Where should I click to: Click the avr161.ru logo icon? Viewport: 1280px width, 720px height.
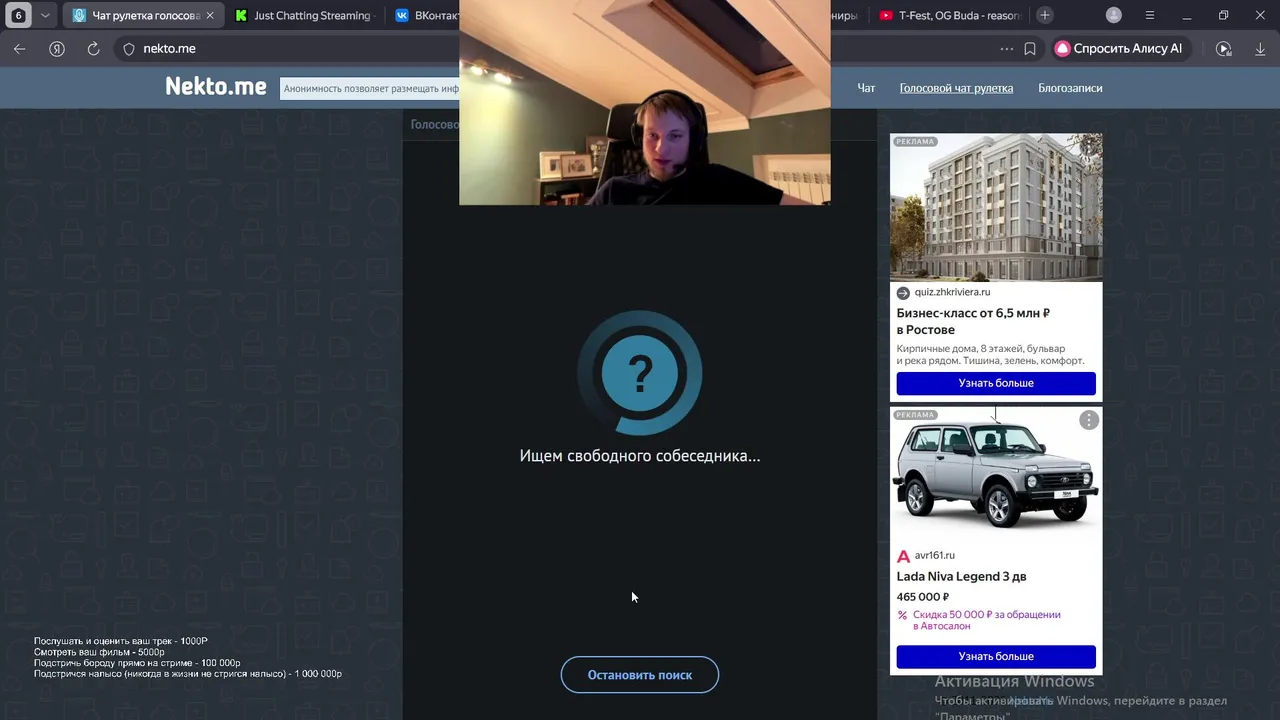click(x=903, y=556)
